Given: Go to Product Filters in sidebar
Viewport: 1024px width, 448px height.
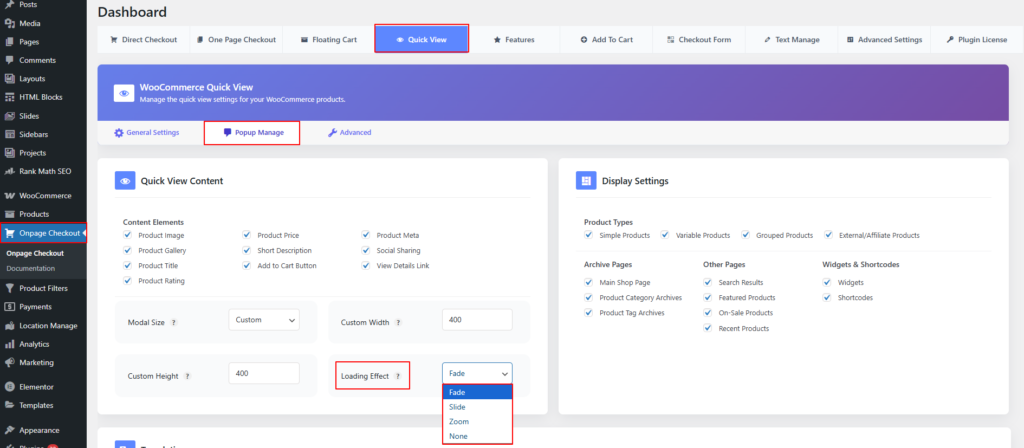Looking at the screenshot, I should tap(43, 288).
